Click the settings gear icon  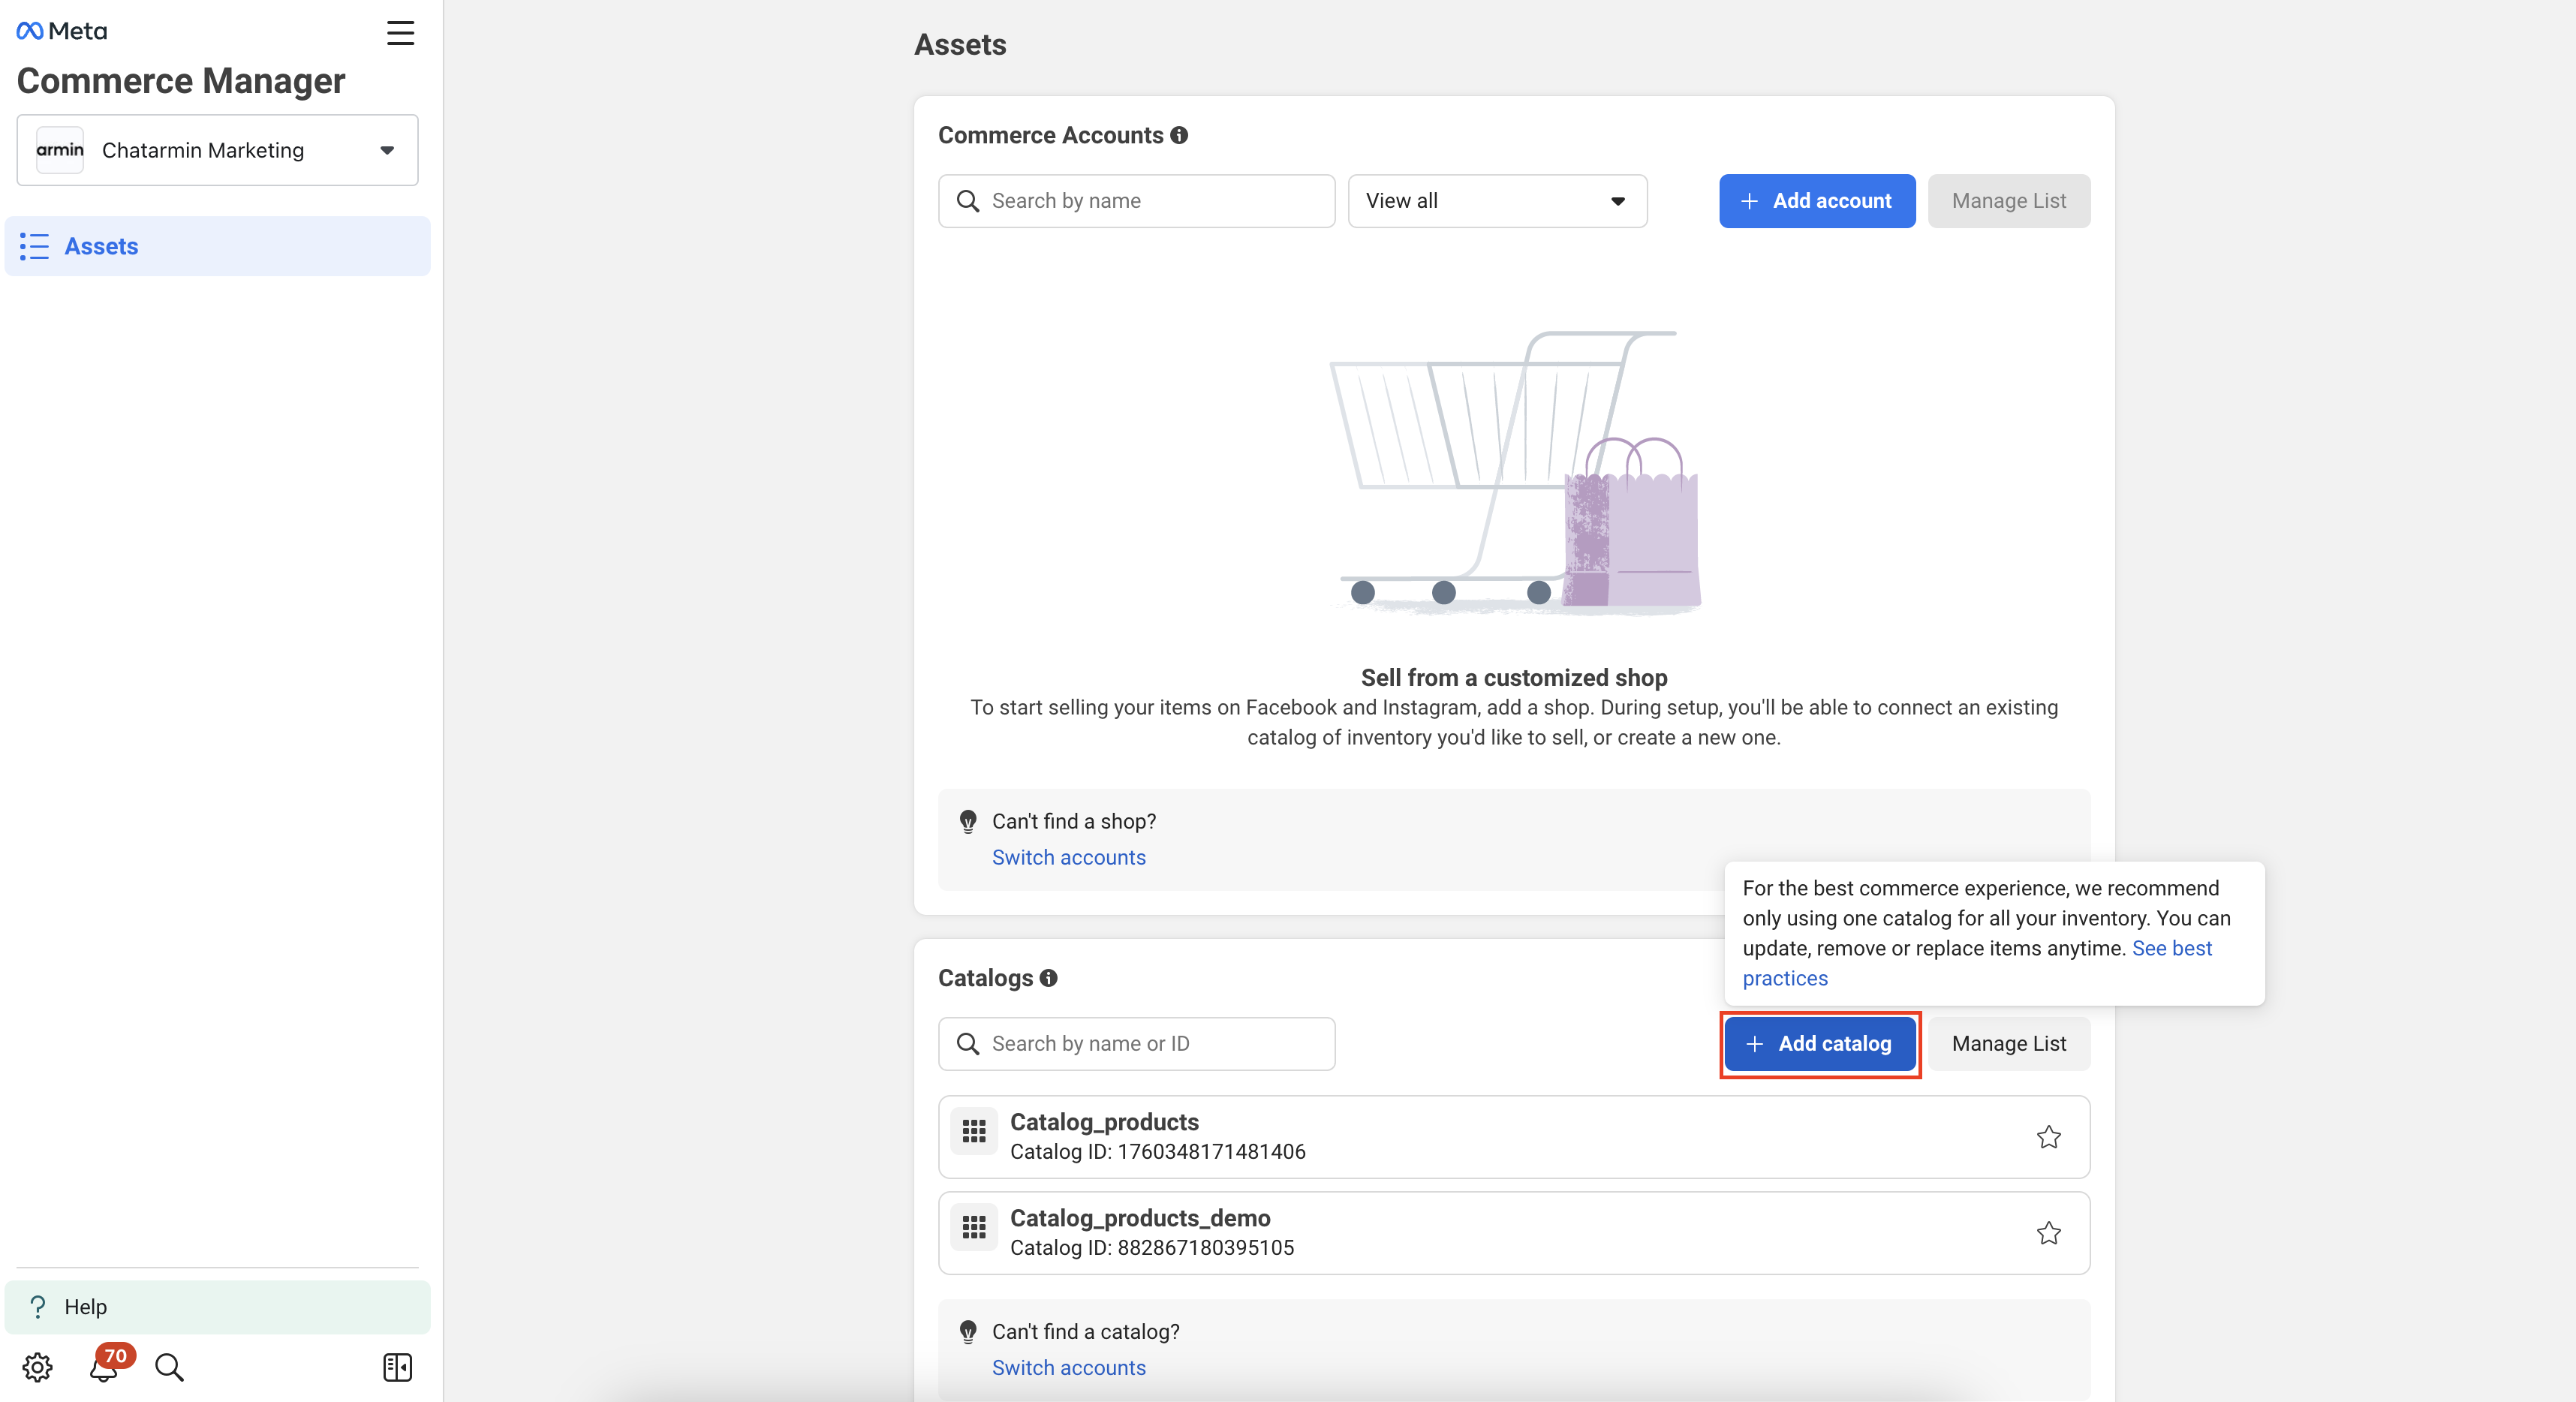click(37, 1366)
